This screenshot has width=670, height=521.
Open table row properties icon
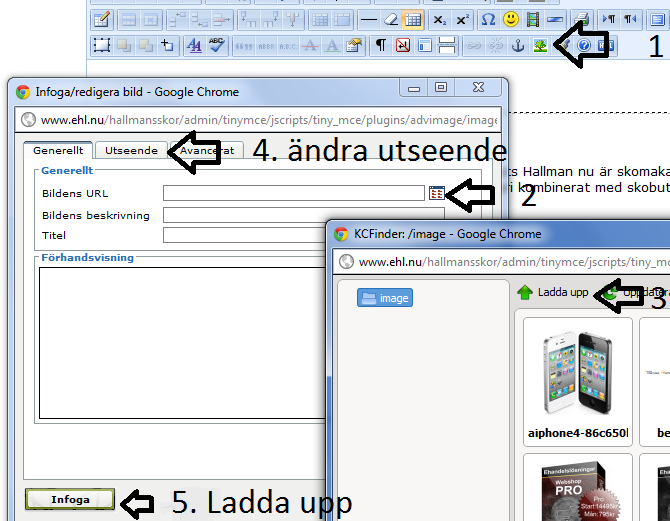[129, 20]
